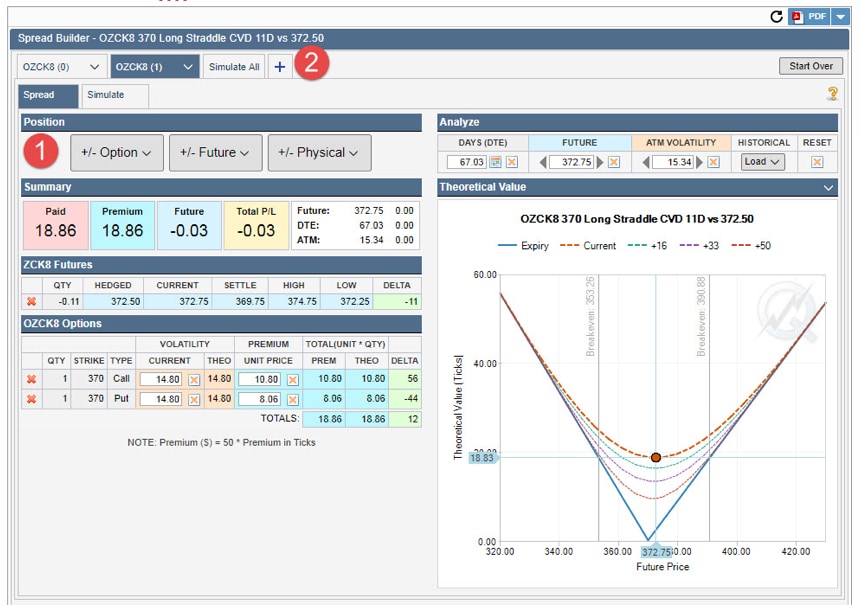Open the +/- Option dropdown

pos(117,153)
